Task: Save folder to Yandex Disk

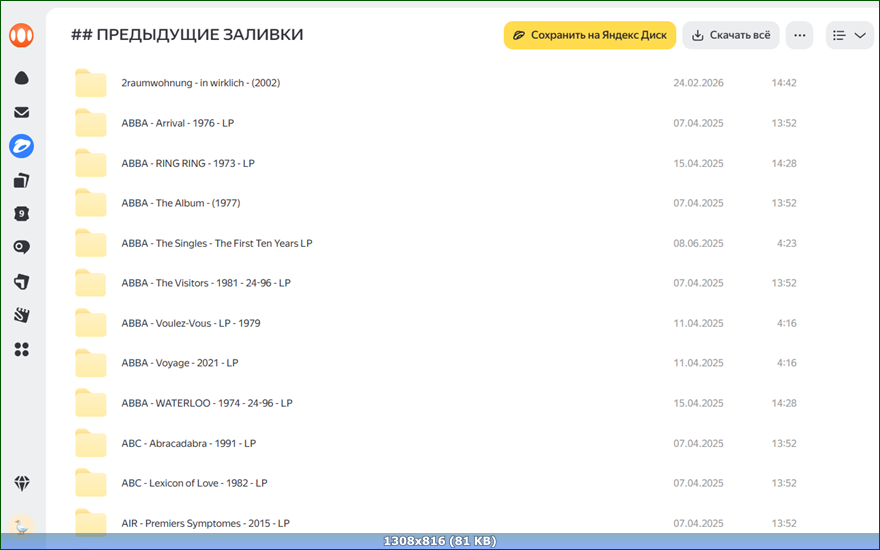Action: pyautogui.click(x=590, y=35)
